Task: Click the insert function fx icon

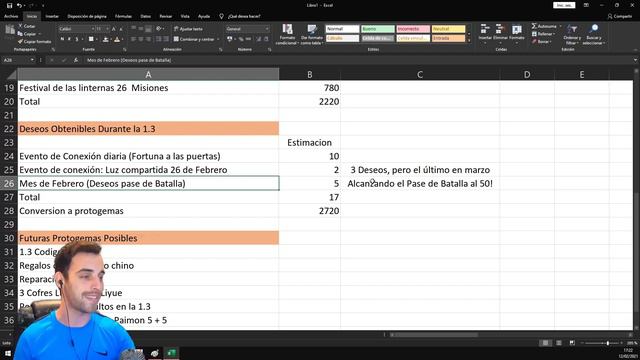Action: [76, 60]
